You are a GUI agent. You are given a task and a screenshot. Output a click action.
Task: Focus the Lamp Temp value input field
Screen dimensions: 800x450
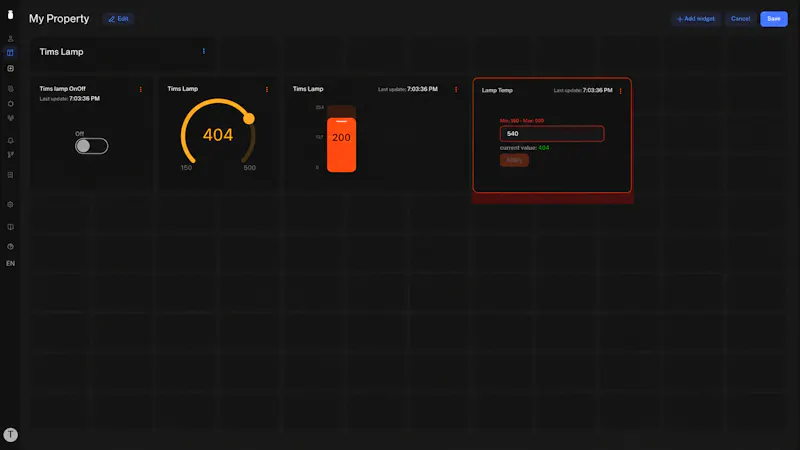pyautogui.click(x=552, y=134)
